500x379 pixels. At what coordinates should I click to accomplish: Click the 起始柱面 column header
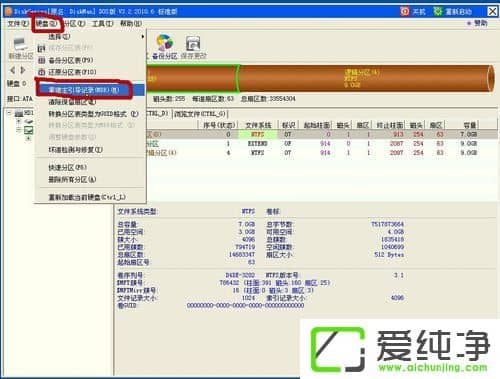click(x=317, y=125)
